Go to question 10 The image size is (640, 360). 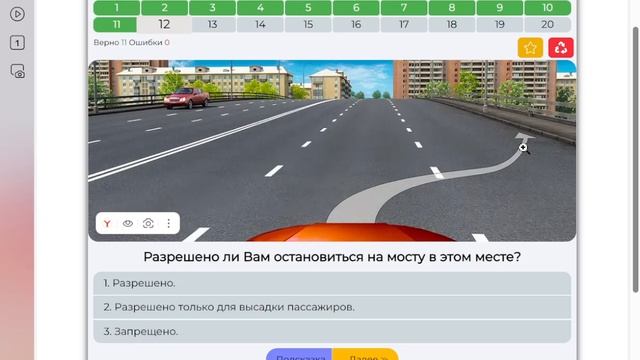(x=548, y=8)
